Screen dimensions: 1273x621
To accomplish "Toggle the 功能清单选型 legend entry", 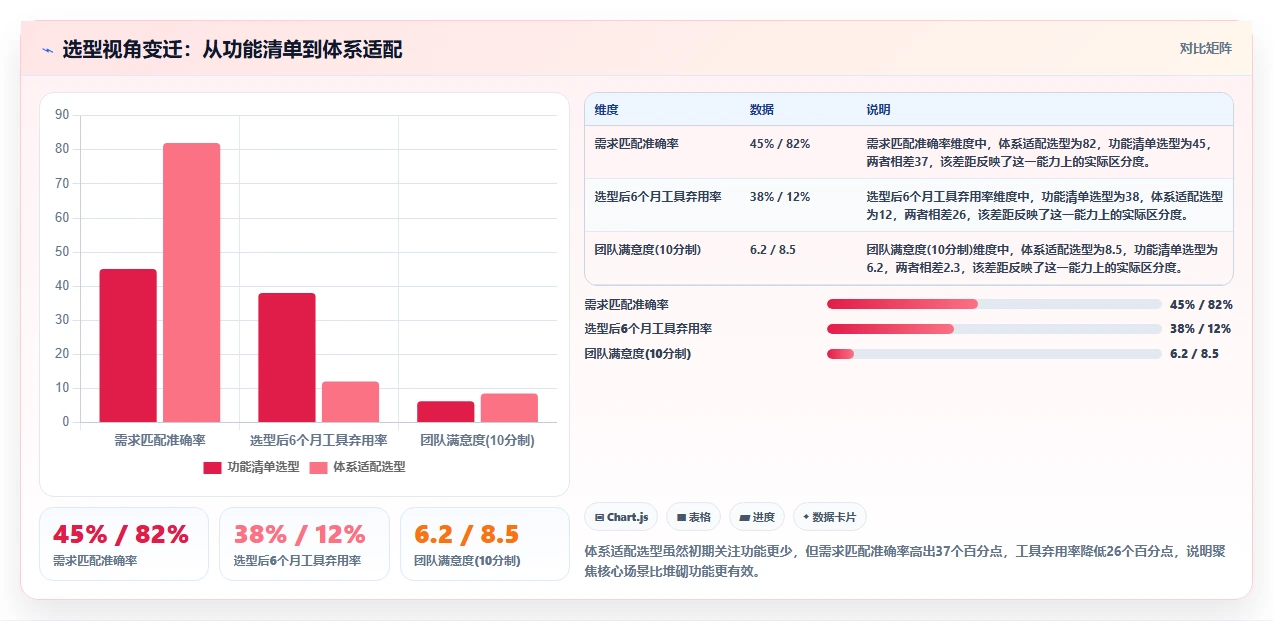I will 251,467.
